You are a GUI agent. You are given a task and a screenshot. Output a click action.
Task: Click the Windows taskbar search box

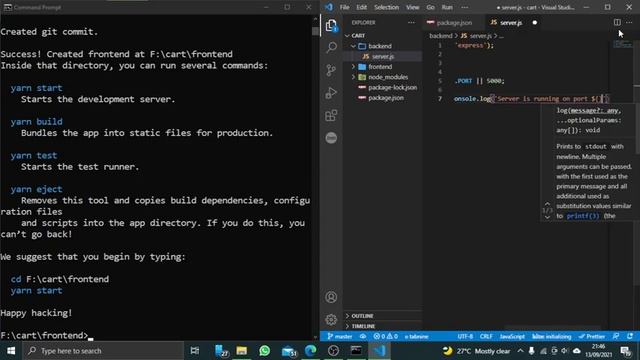click(103, 351)
